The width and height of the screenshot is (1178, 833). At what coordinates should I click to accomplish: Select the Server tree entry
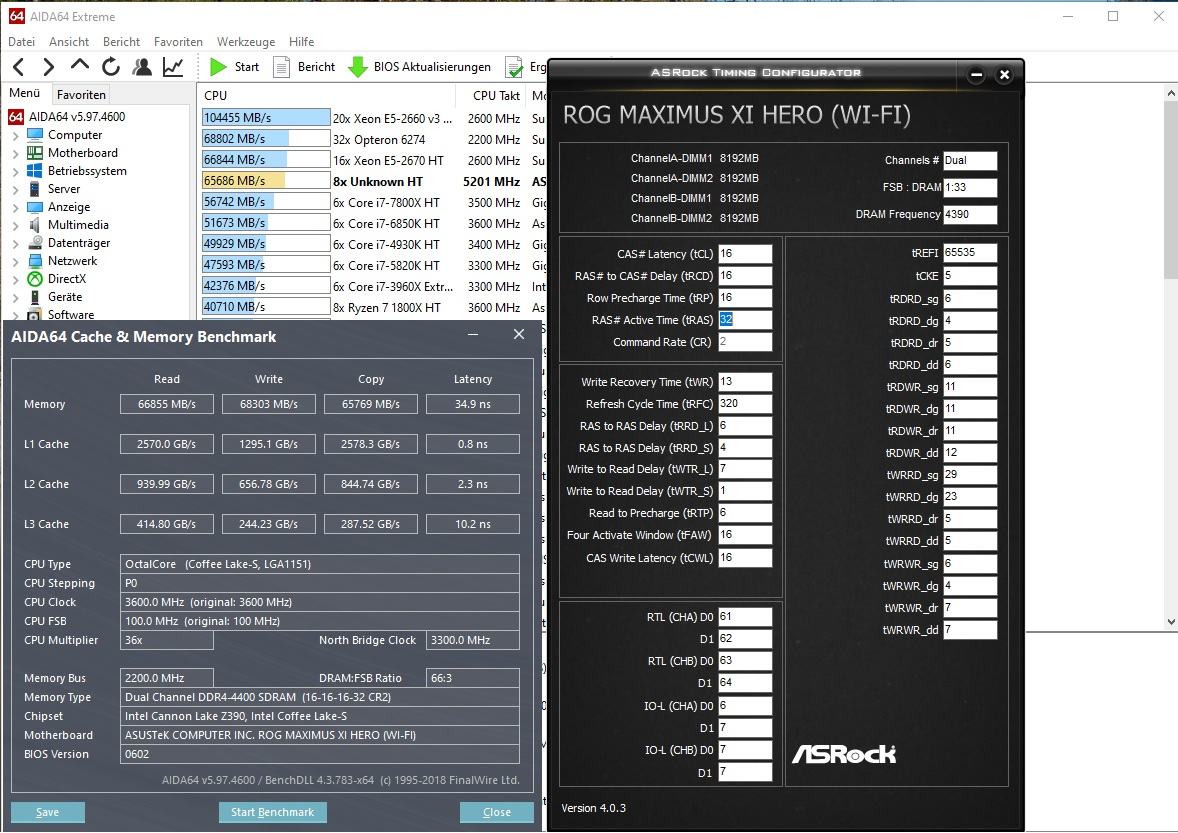[x=64, y=189]
